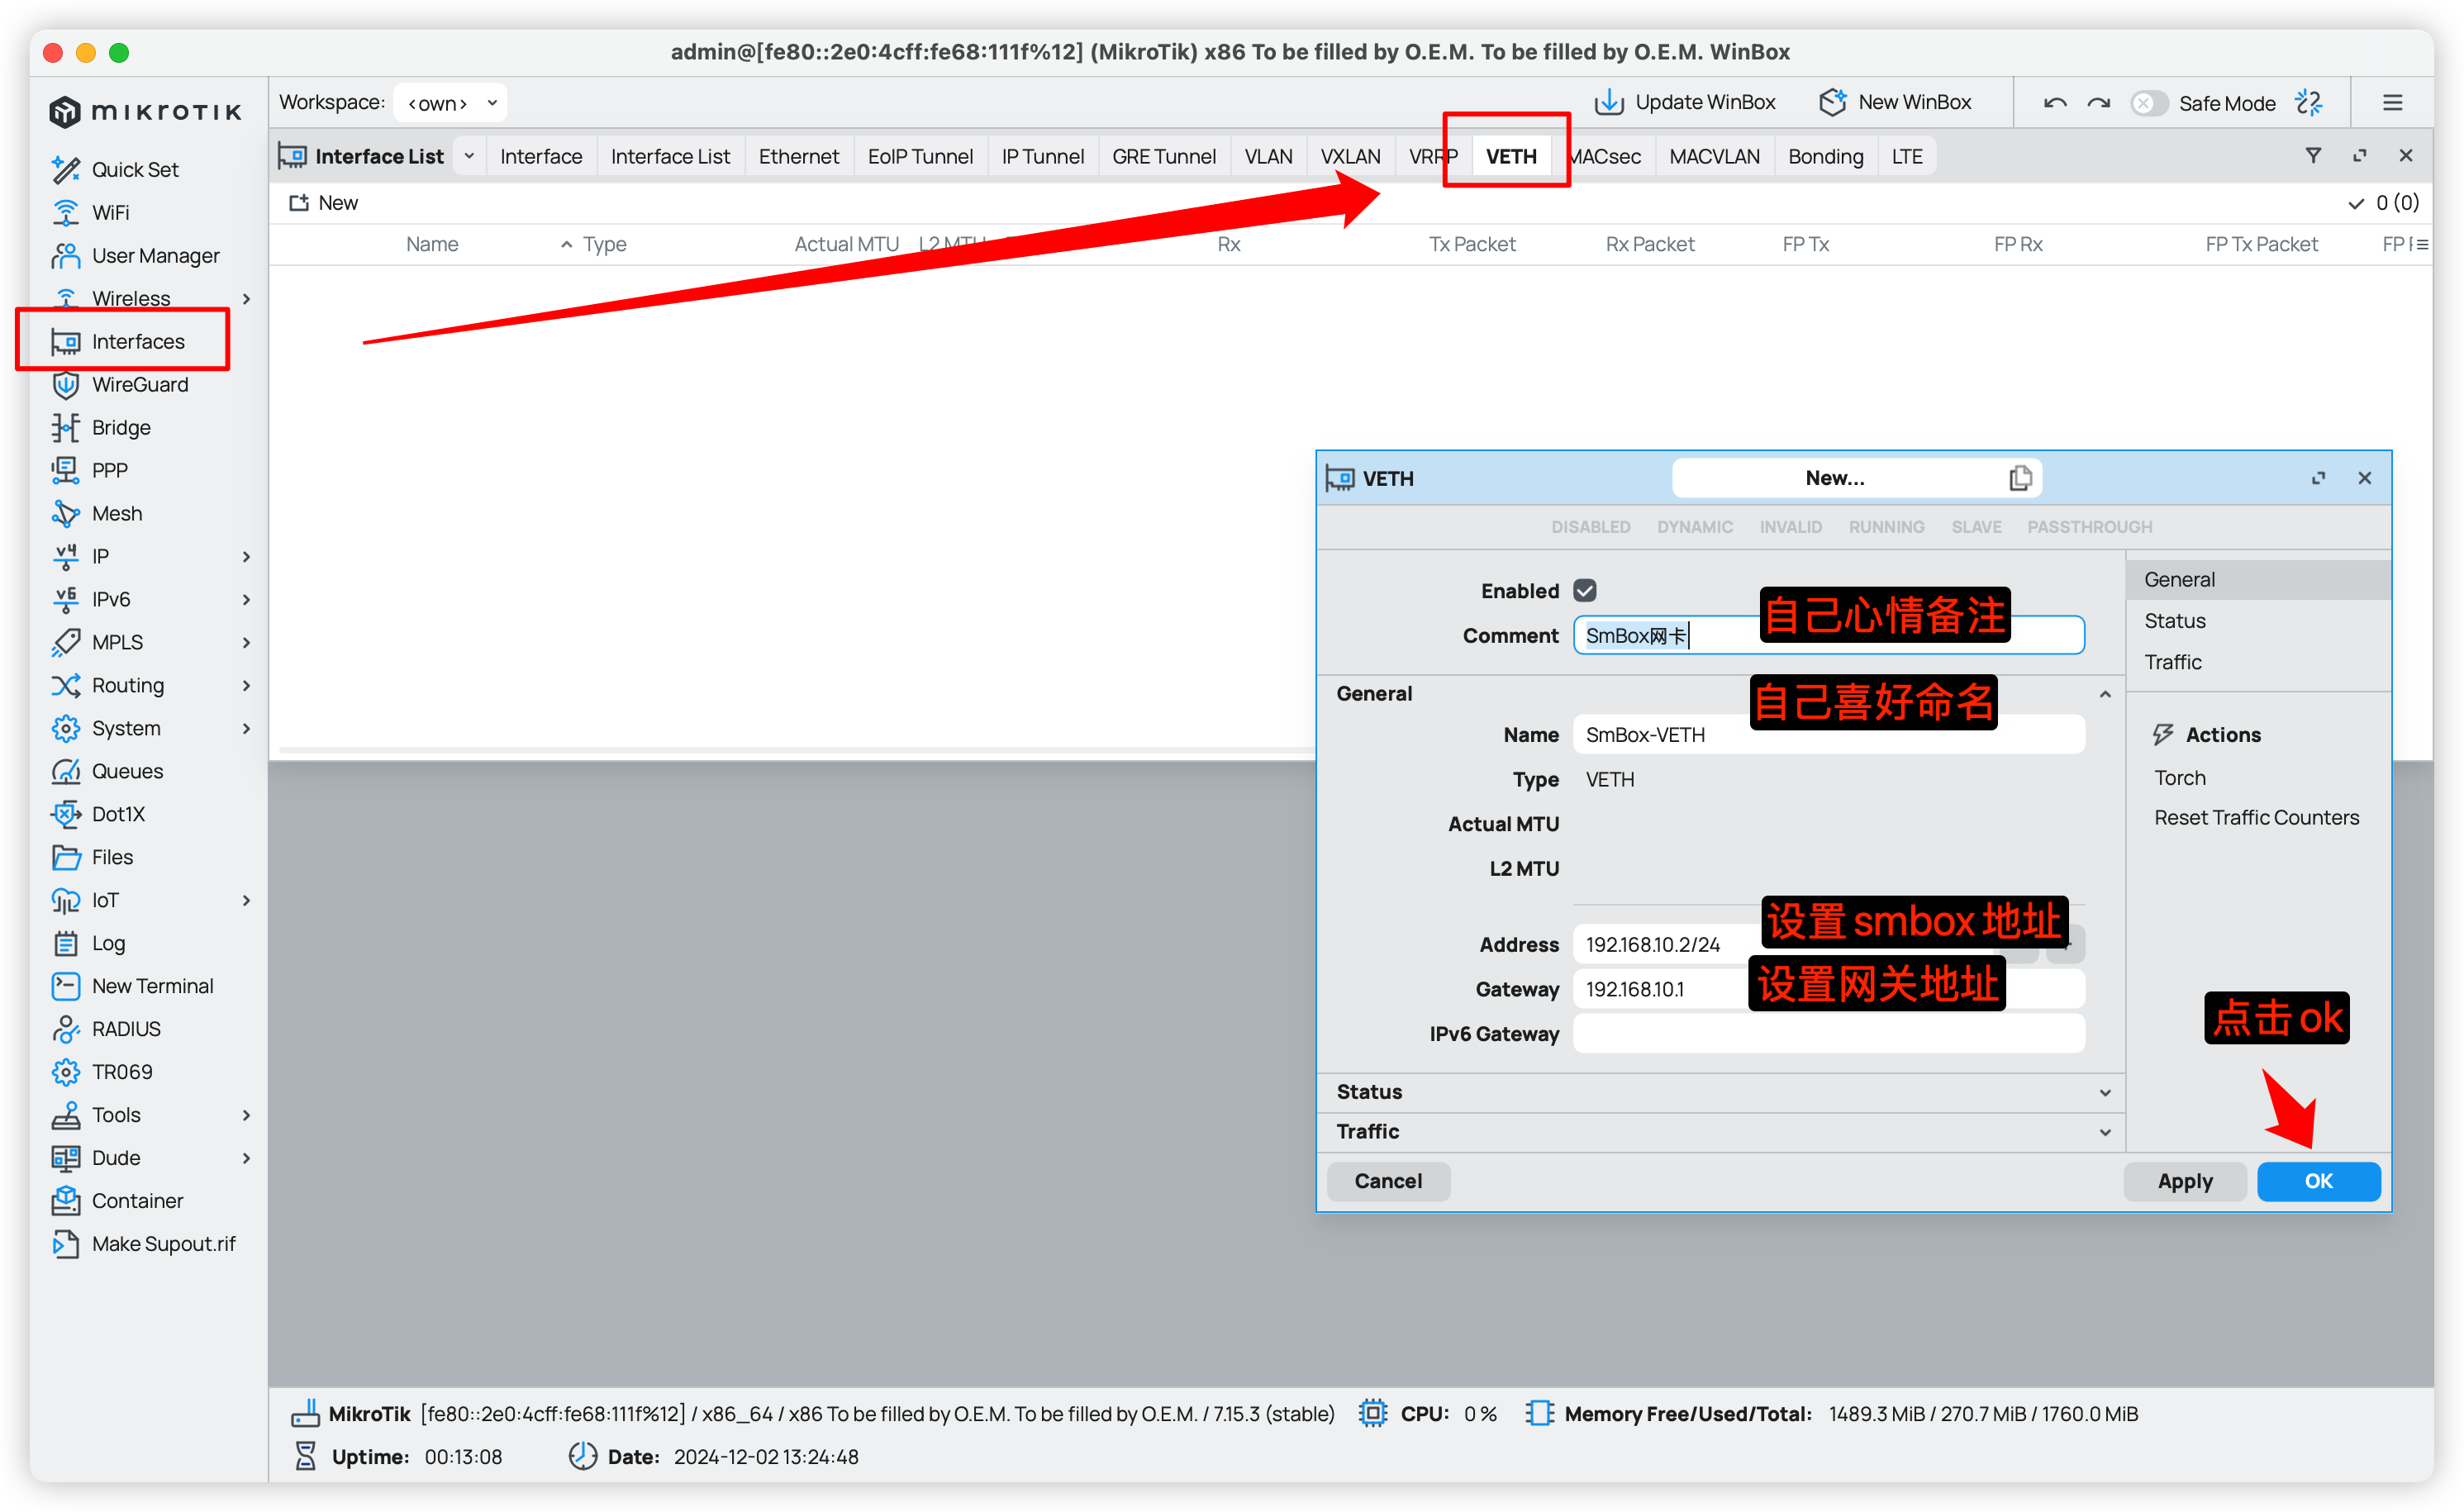Click Reset Traffic Counters
The image size is (2464, 1512).
(2256, 817)
